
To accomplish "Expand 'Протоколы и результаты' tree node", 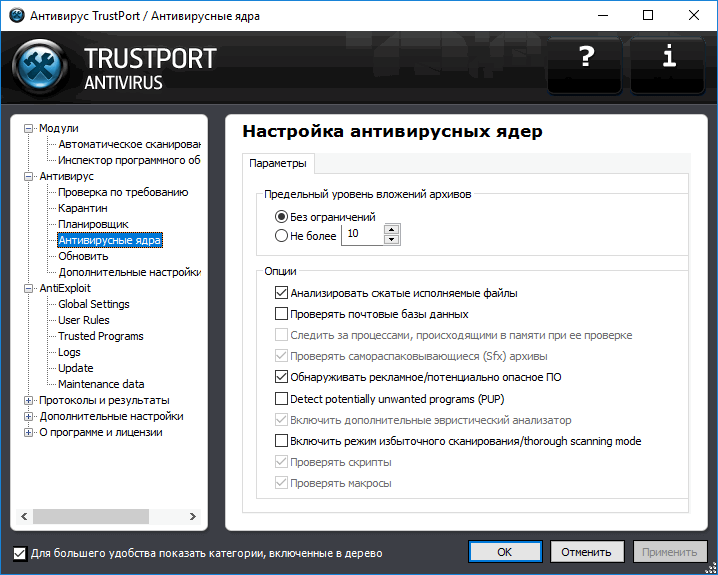I will tap(28, 401).
